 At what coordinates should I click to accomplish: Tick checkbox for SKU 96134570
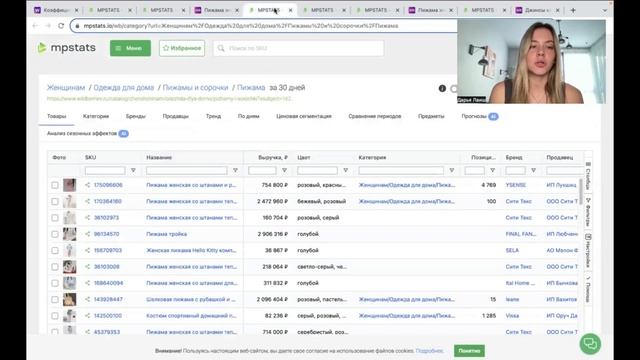tap(55, 234)
